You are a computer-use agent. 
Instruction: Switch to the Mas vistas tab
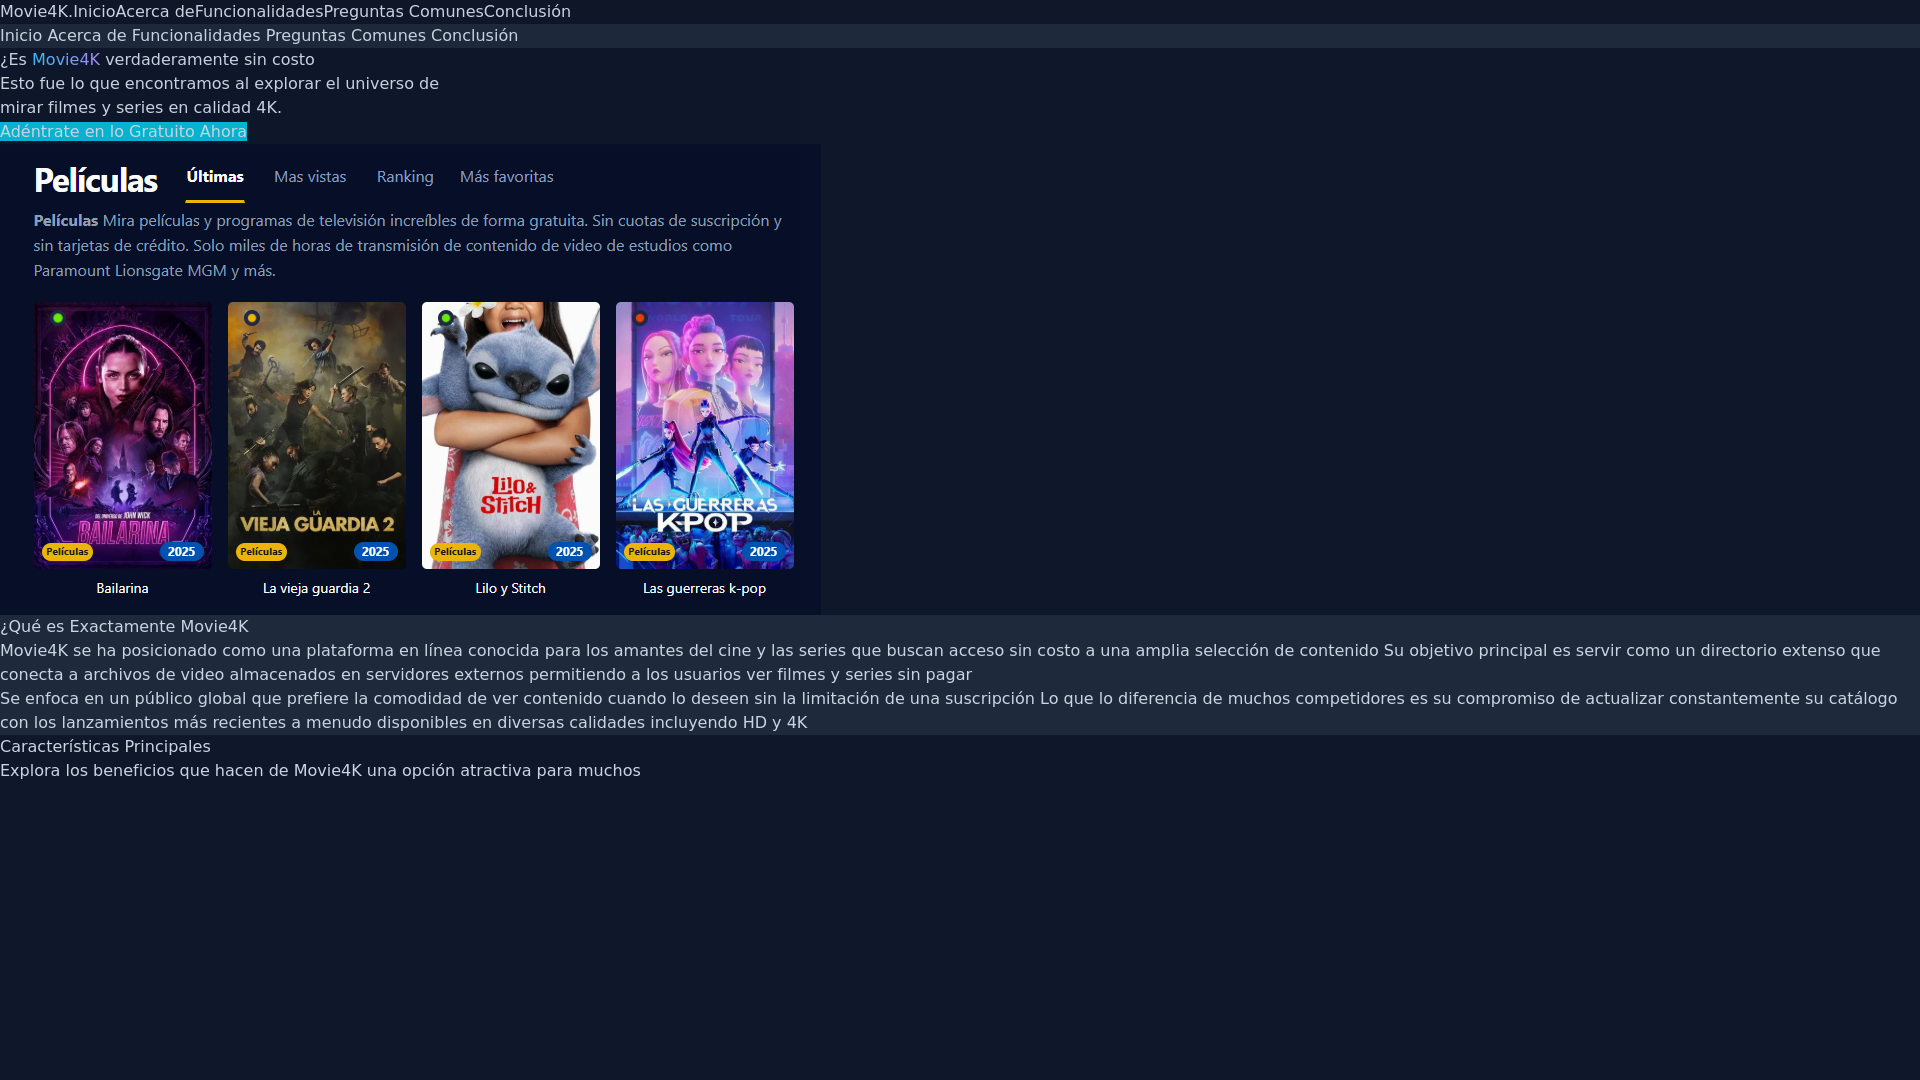click(310, 177)
